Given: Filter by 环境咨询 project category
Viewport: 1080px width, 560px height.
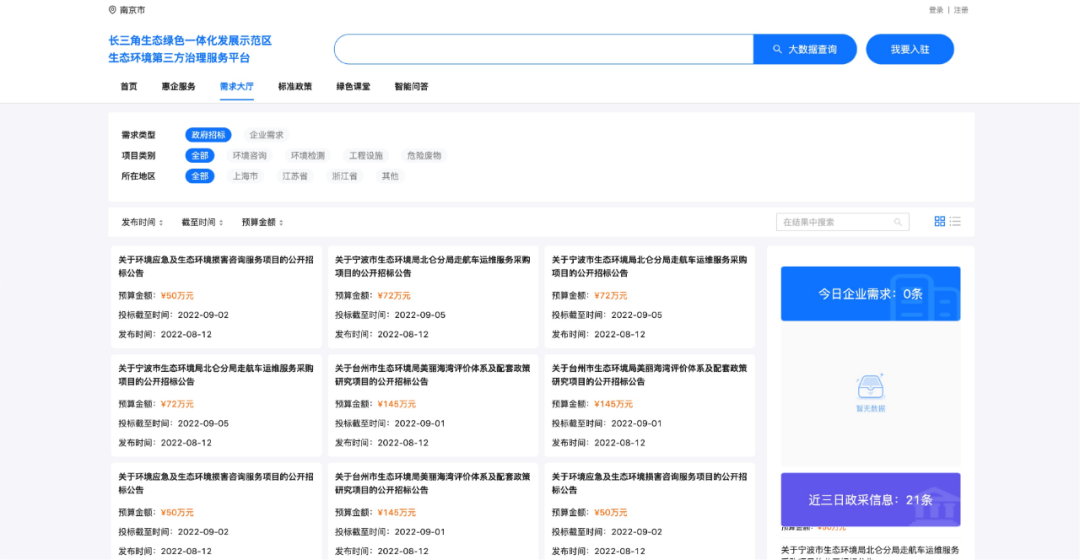Looking at the screenshot, I should point(249,156).
